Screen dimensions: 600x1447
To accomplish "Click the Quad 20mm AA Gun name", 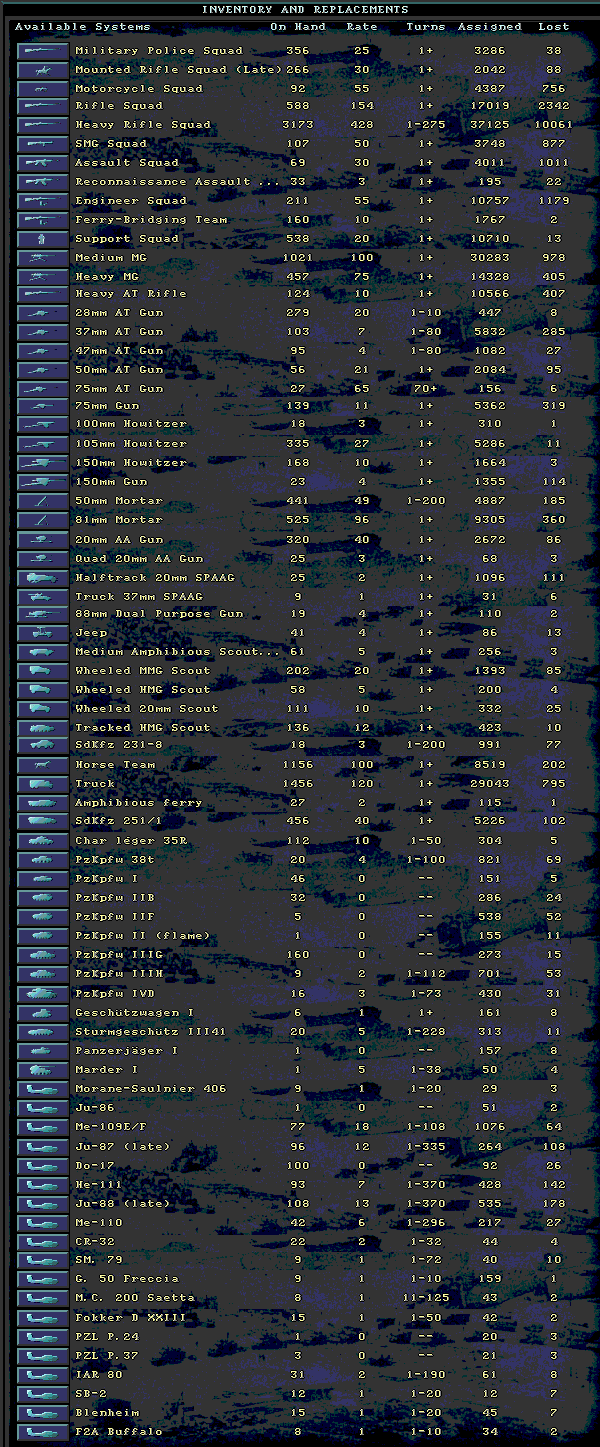I will 139,558.
